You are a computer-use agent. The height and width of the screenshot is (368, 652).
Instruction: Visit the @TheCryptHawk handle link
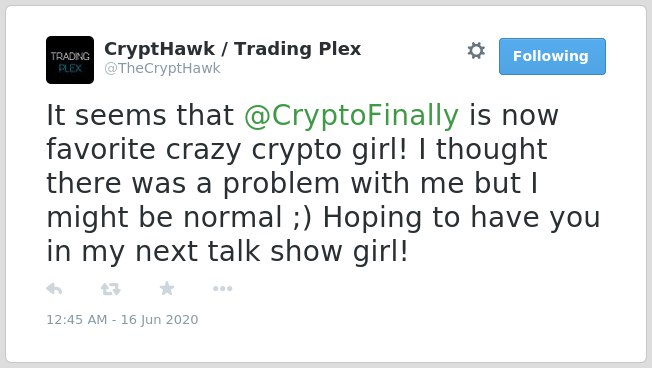point(162,68)
